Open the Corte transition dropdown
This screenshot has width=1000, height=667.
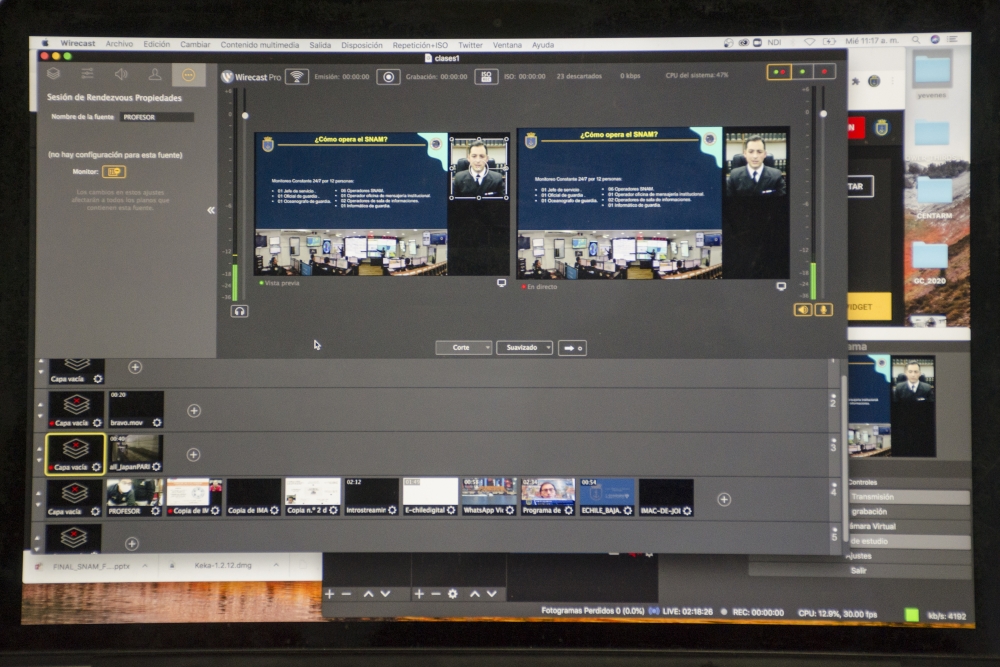464,348
